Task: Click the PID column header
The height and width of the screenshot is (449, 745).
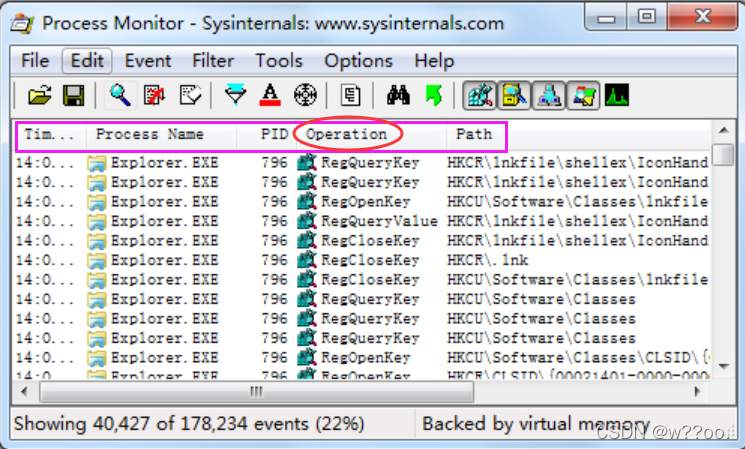Action: 267,134
